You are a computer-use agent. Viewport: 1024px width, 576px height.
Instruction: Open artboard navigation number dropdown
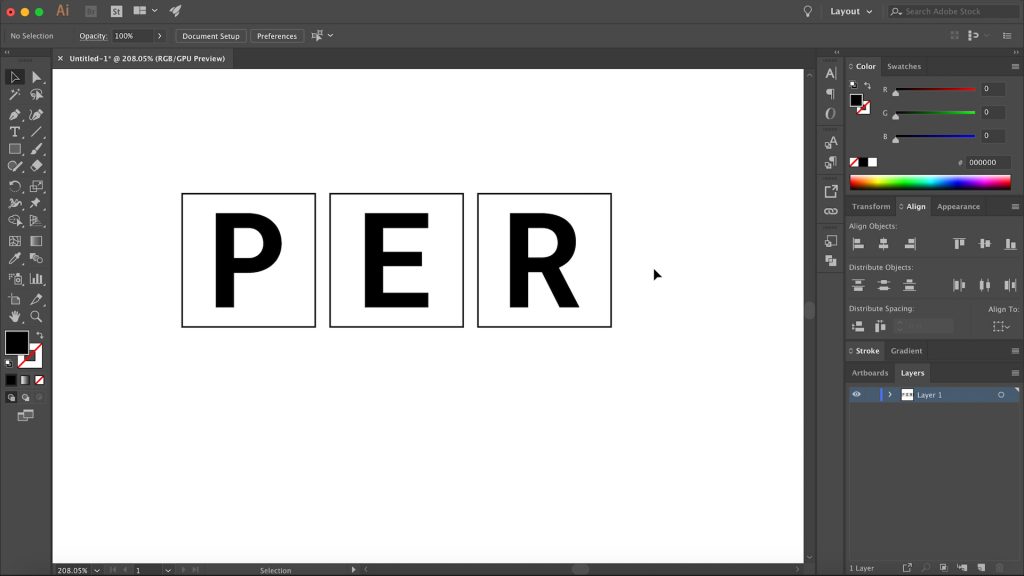(168, 570)
